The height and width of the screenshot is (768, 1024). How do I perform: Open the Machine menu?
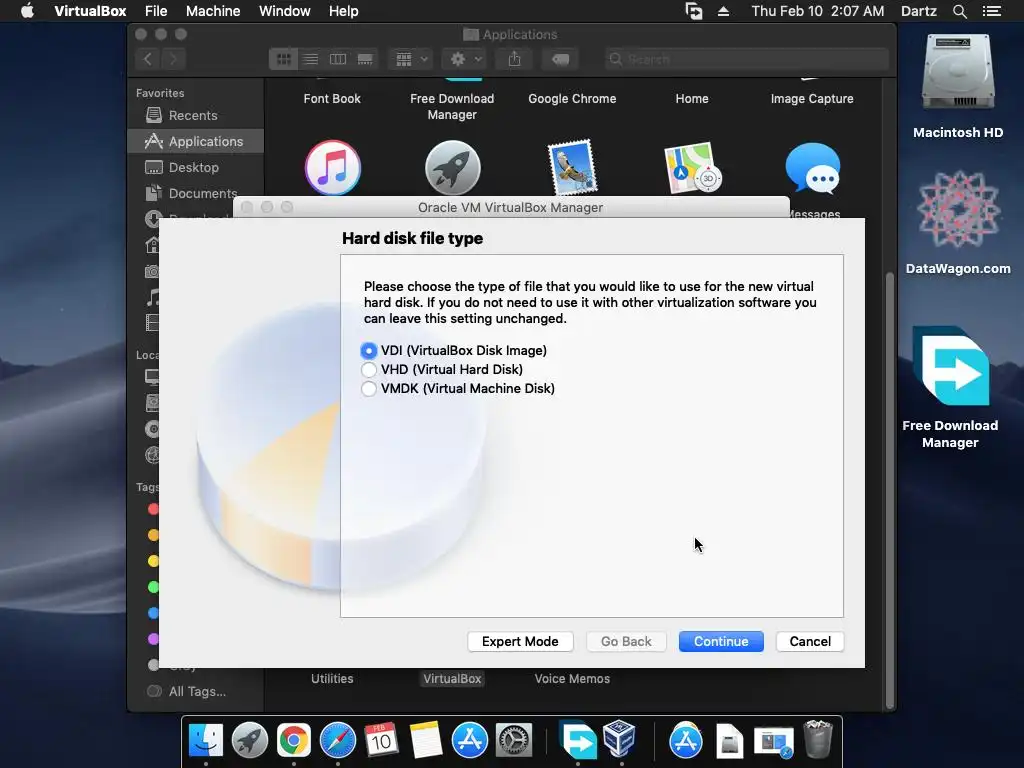point(213,11)
